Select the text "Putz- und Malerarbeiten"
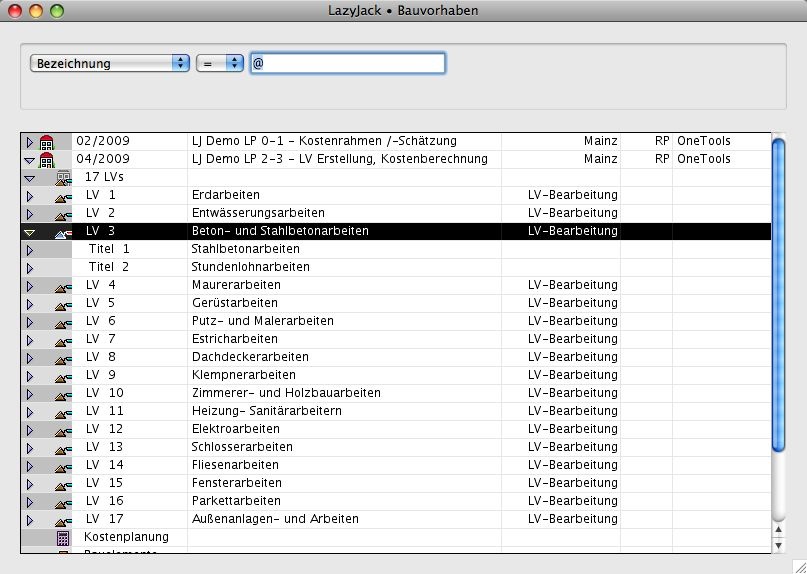Image resolution: width=807 pixels, height=574 pixels. (x=262, y=321)
